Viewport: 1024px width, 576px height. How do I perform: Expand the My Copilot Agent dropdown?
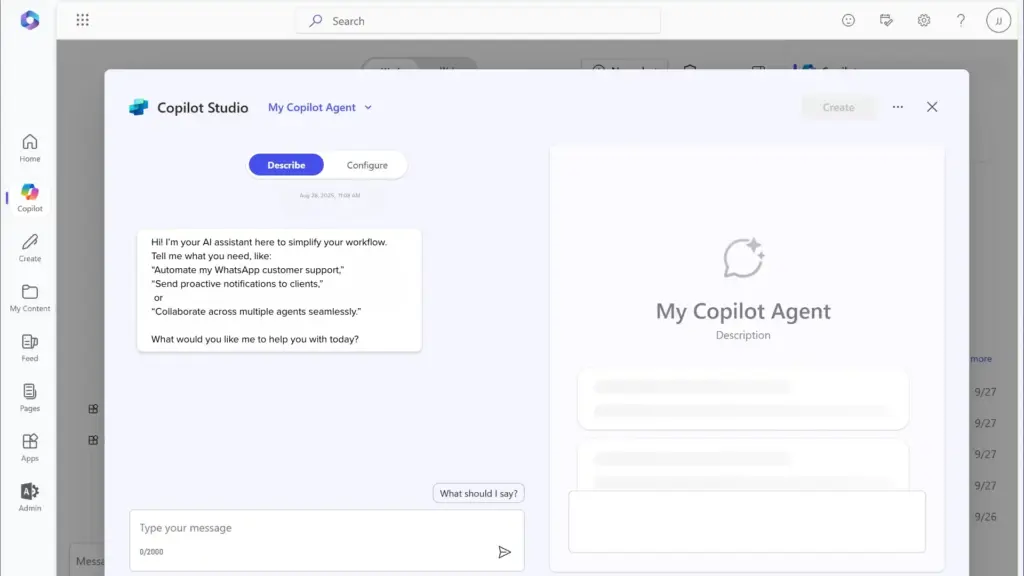tap(320, 107)
